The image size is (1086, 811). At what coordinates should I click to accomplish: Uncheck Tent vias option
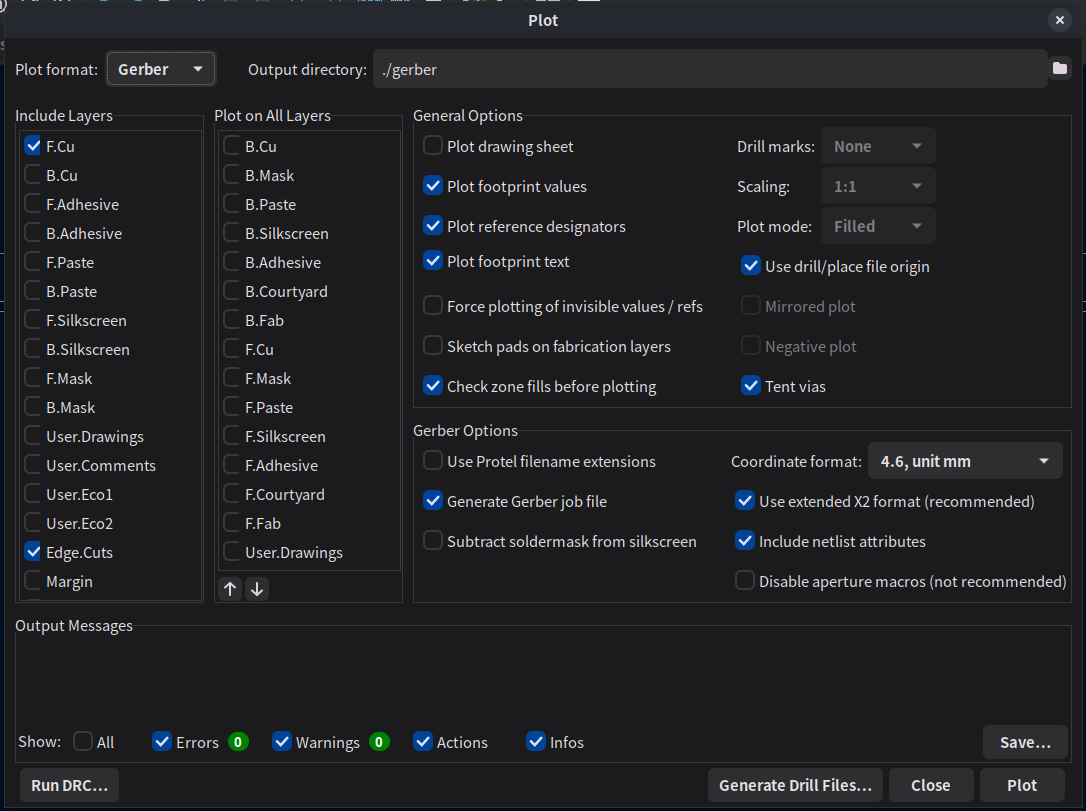(751, 386)
